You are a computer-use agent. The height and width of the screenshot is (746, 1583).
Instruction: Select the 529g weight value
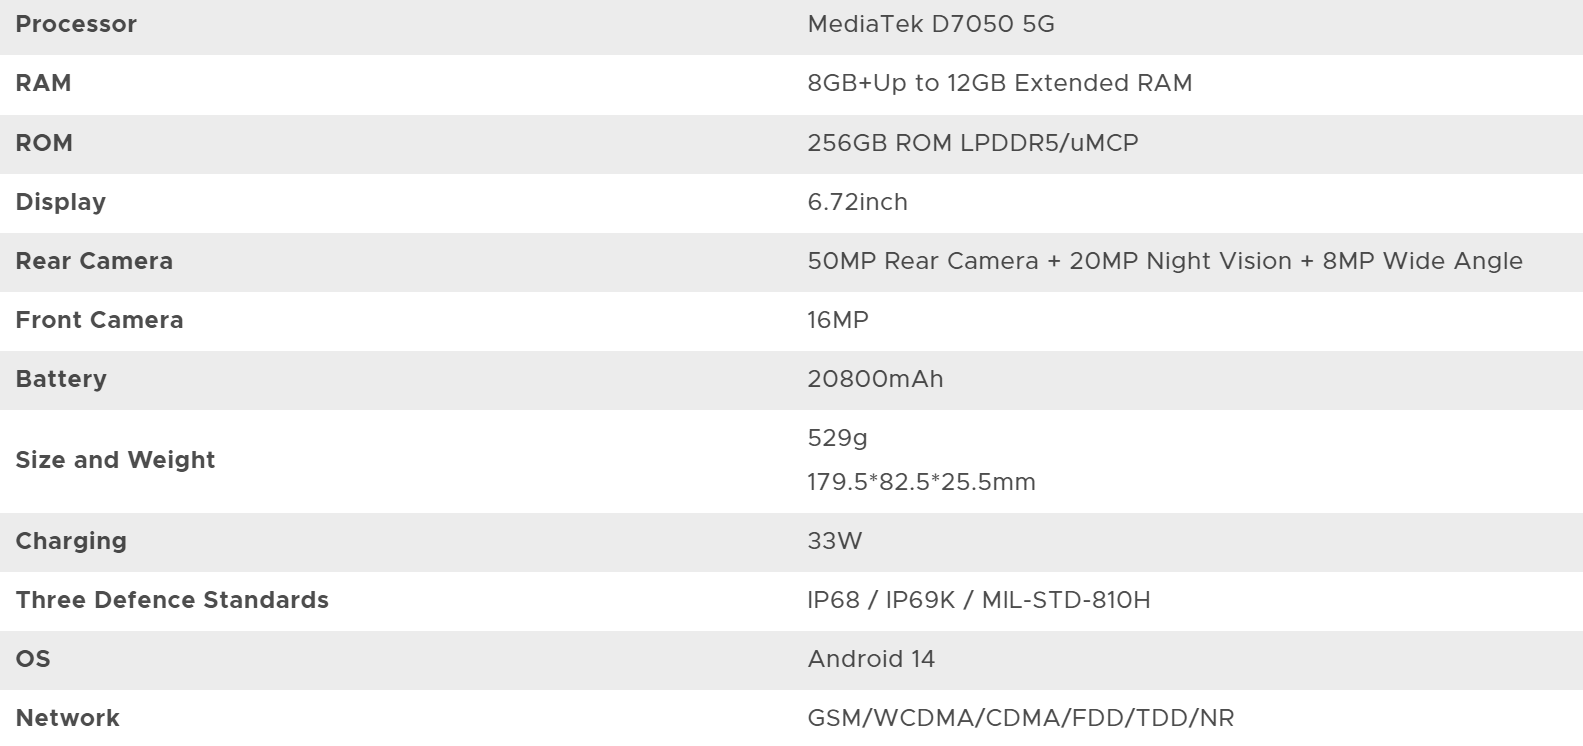(837, 438)
